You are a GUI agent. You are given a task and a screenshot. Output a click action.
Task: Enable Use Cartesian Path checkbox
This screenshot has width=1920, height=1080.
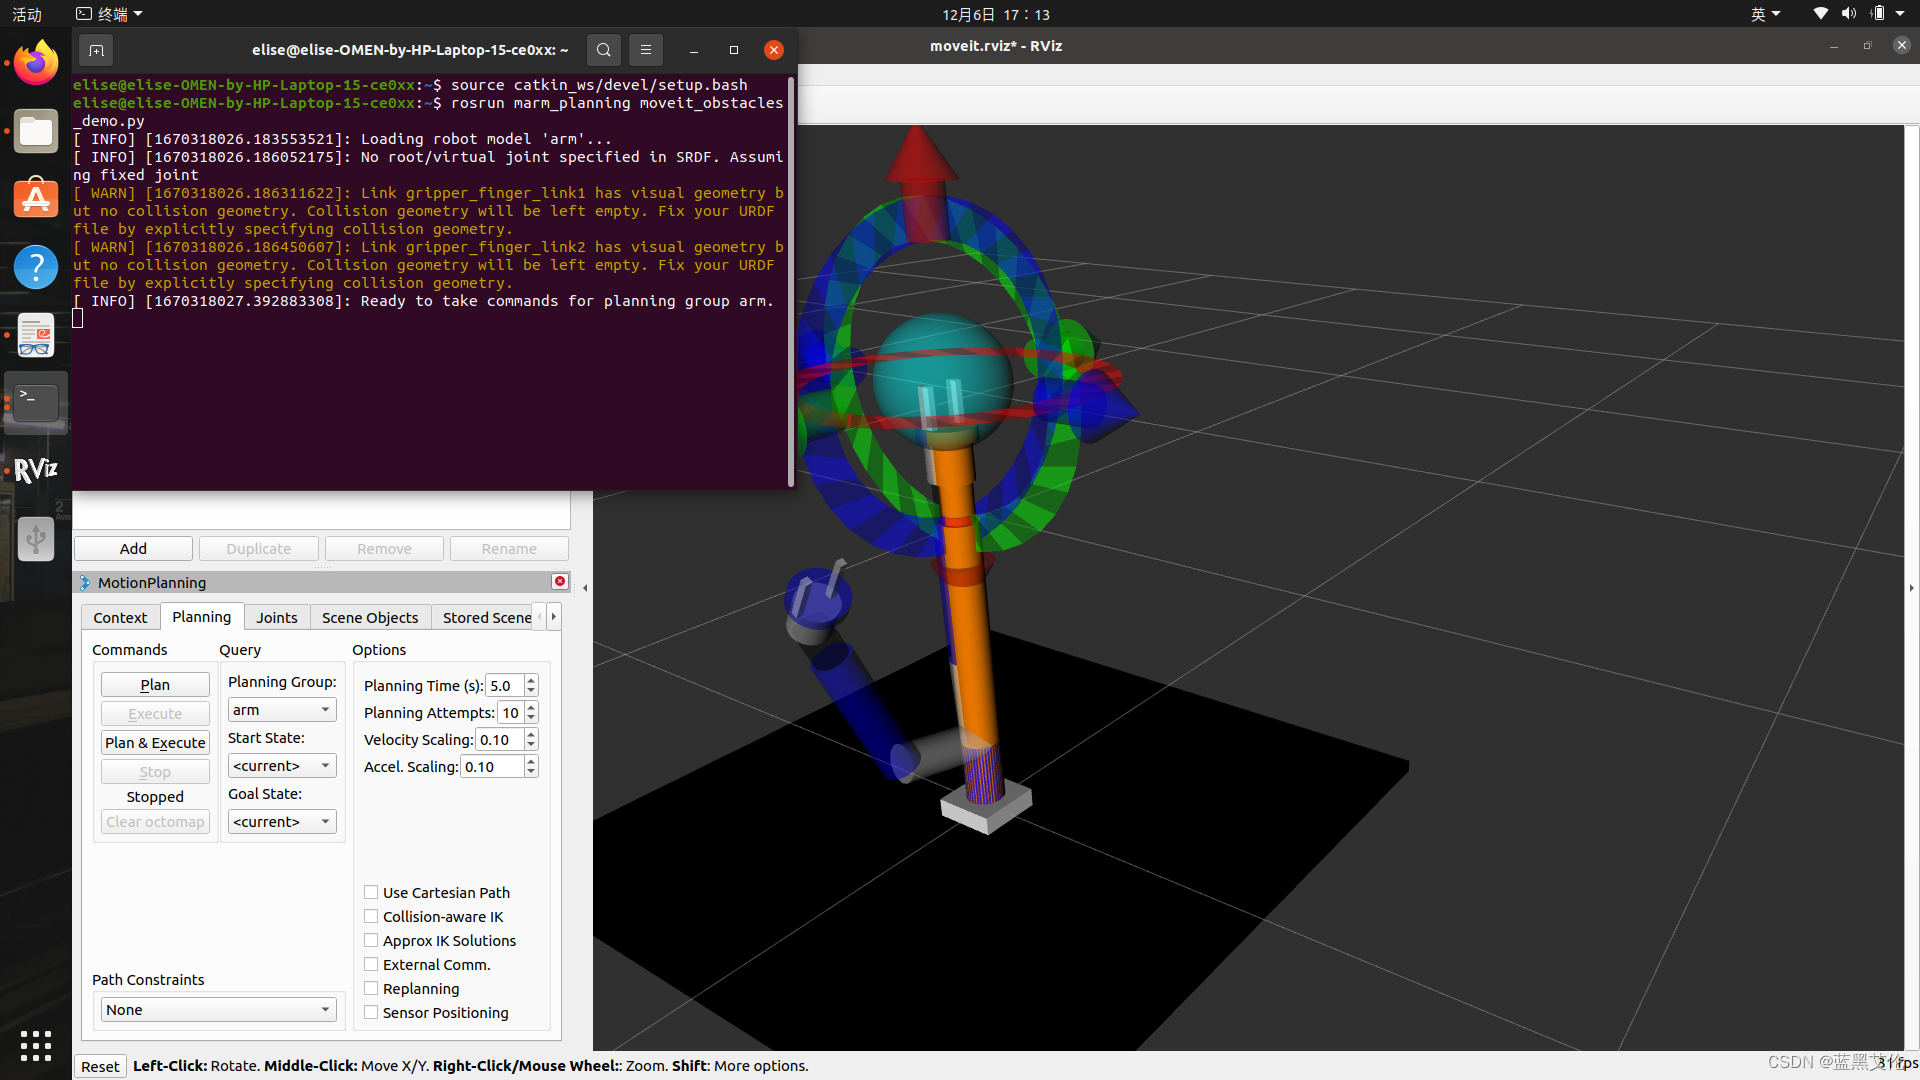371,892
